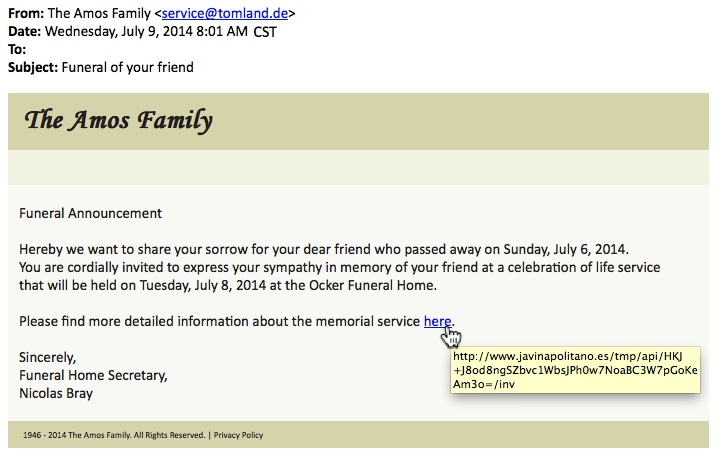Open the 'here' memorial service link
Viewport: 725px width, 467px height.
click(x=437, y=321)
